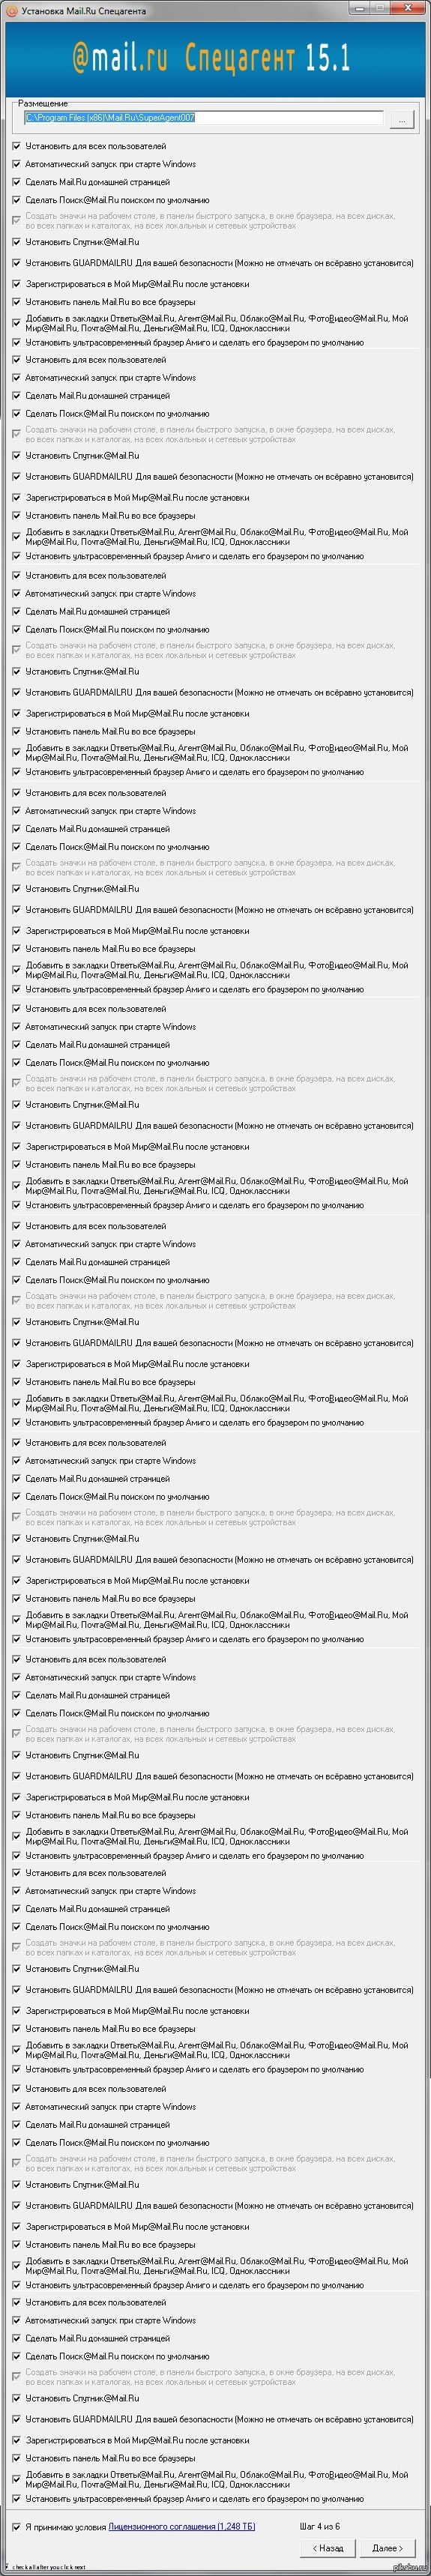Uncheck the bottommost 'Установить ультрасовременный браузер Амиго' checkbox
The height and width of the screenshot is (2576, 431).
pyautogui.click(x=16, y=2499)
